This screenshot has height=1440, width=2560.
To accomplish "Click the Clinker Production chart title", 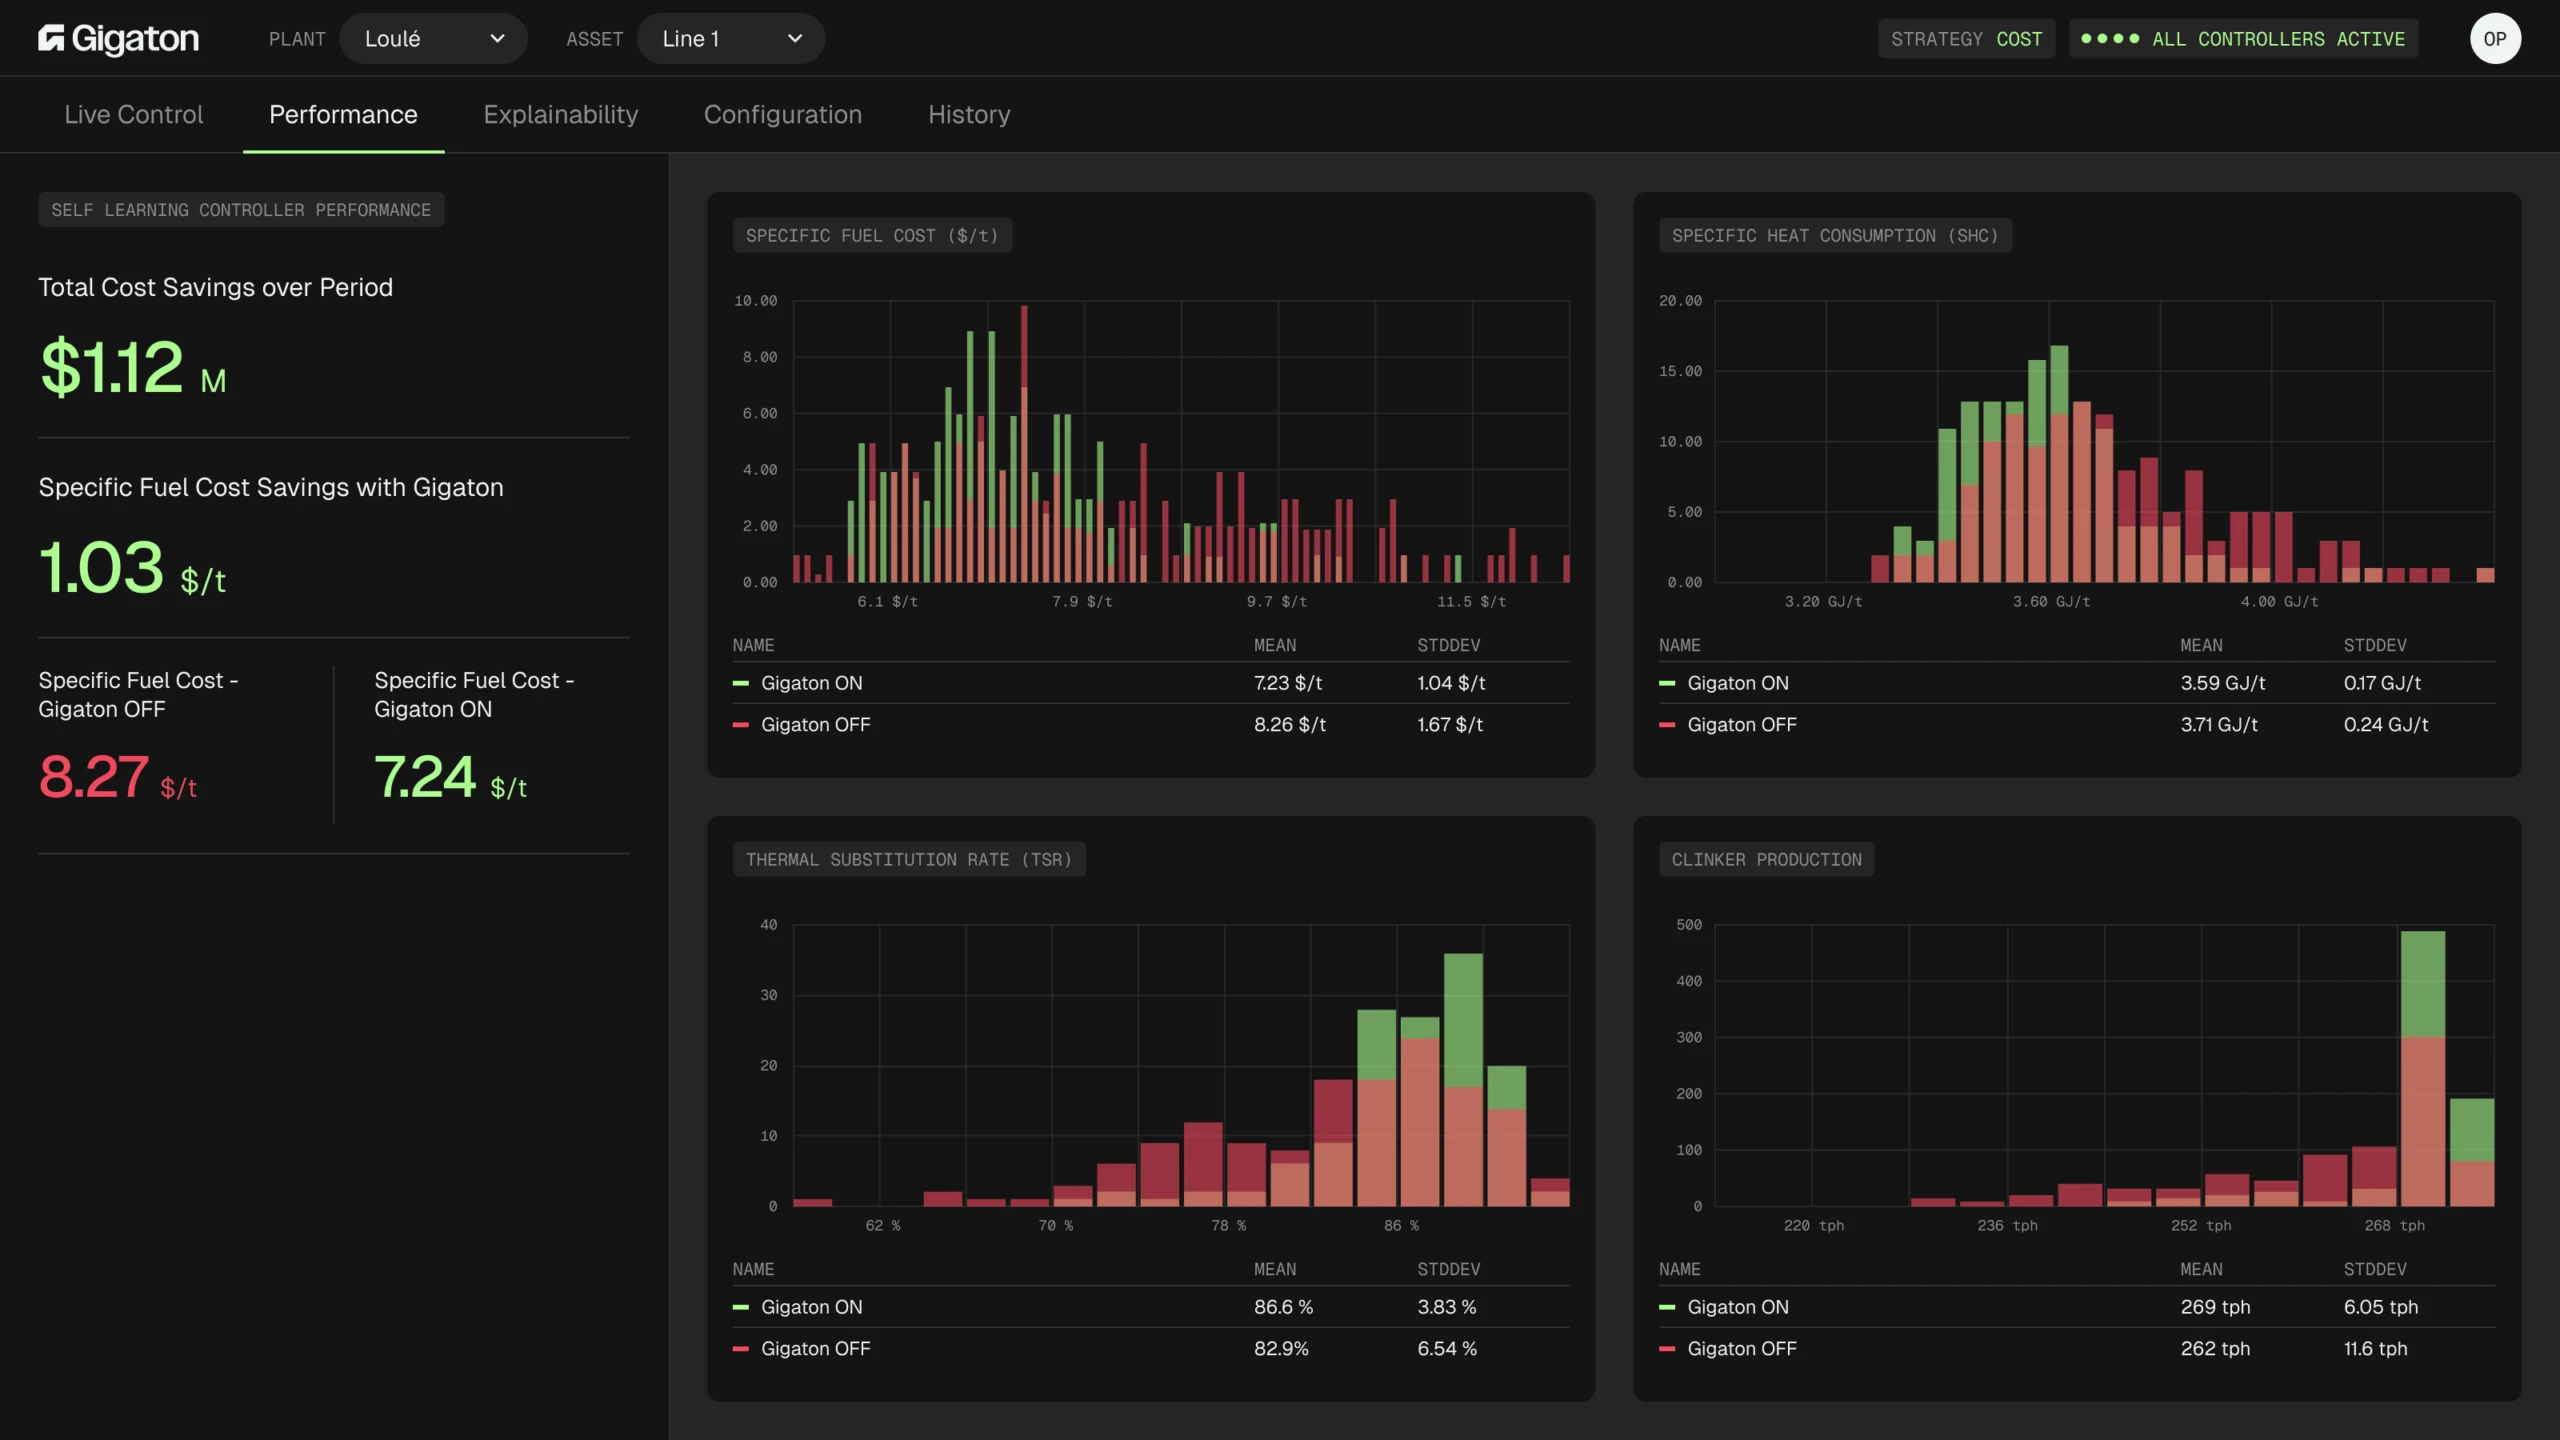I will coord(1767,860).
